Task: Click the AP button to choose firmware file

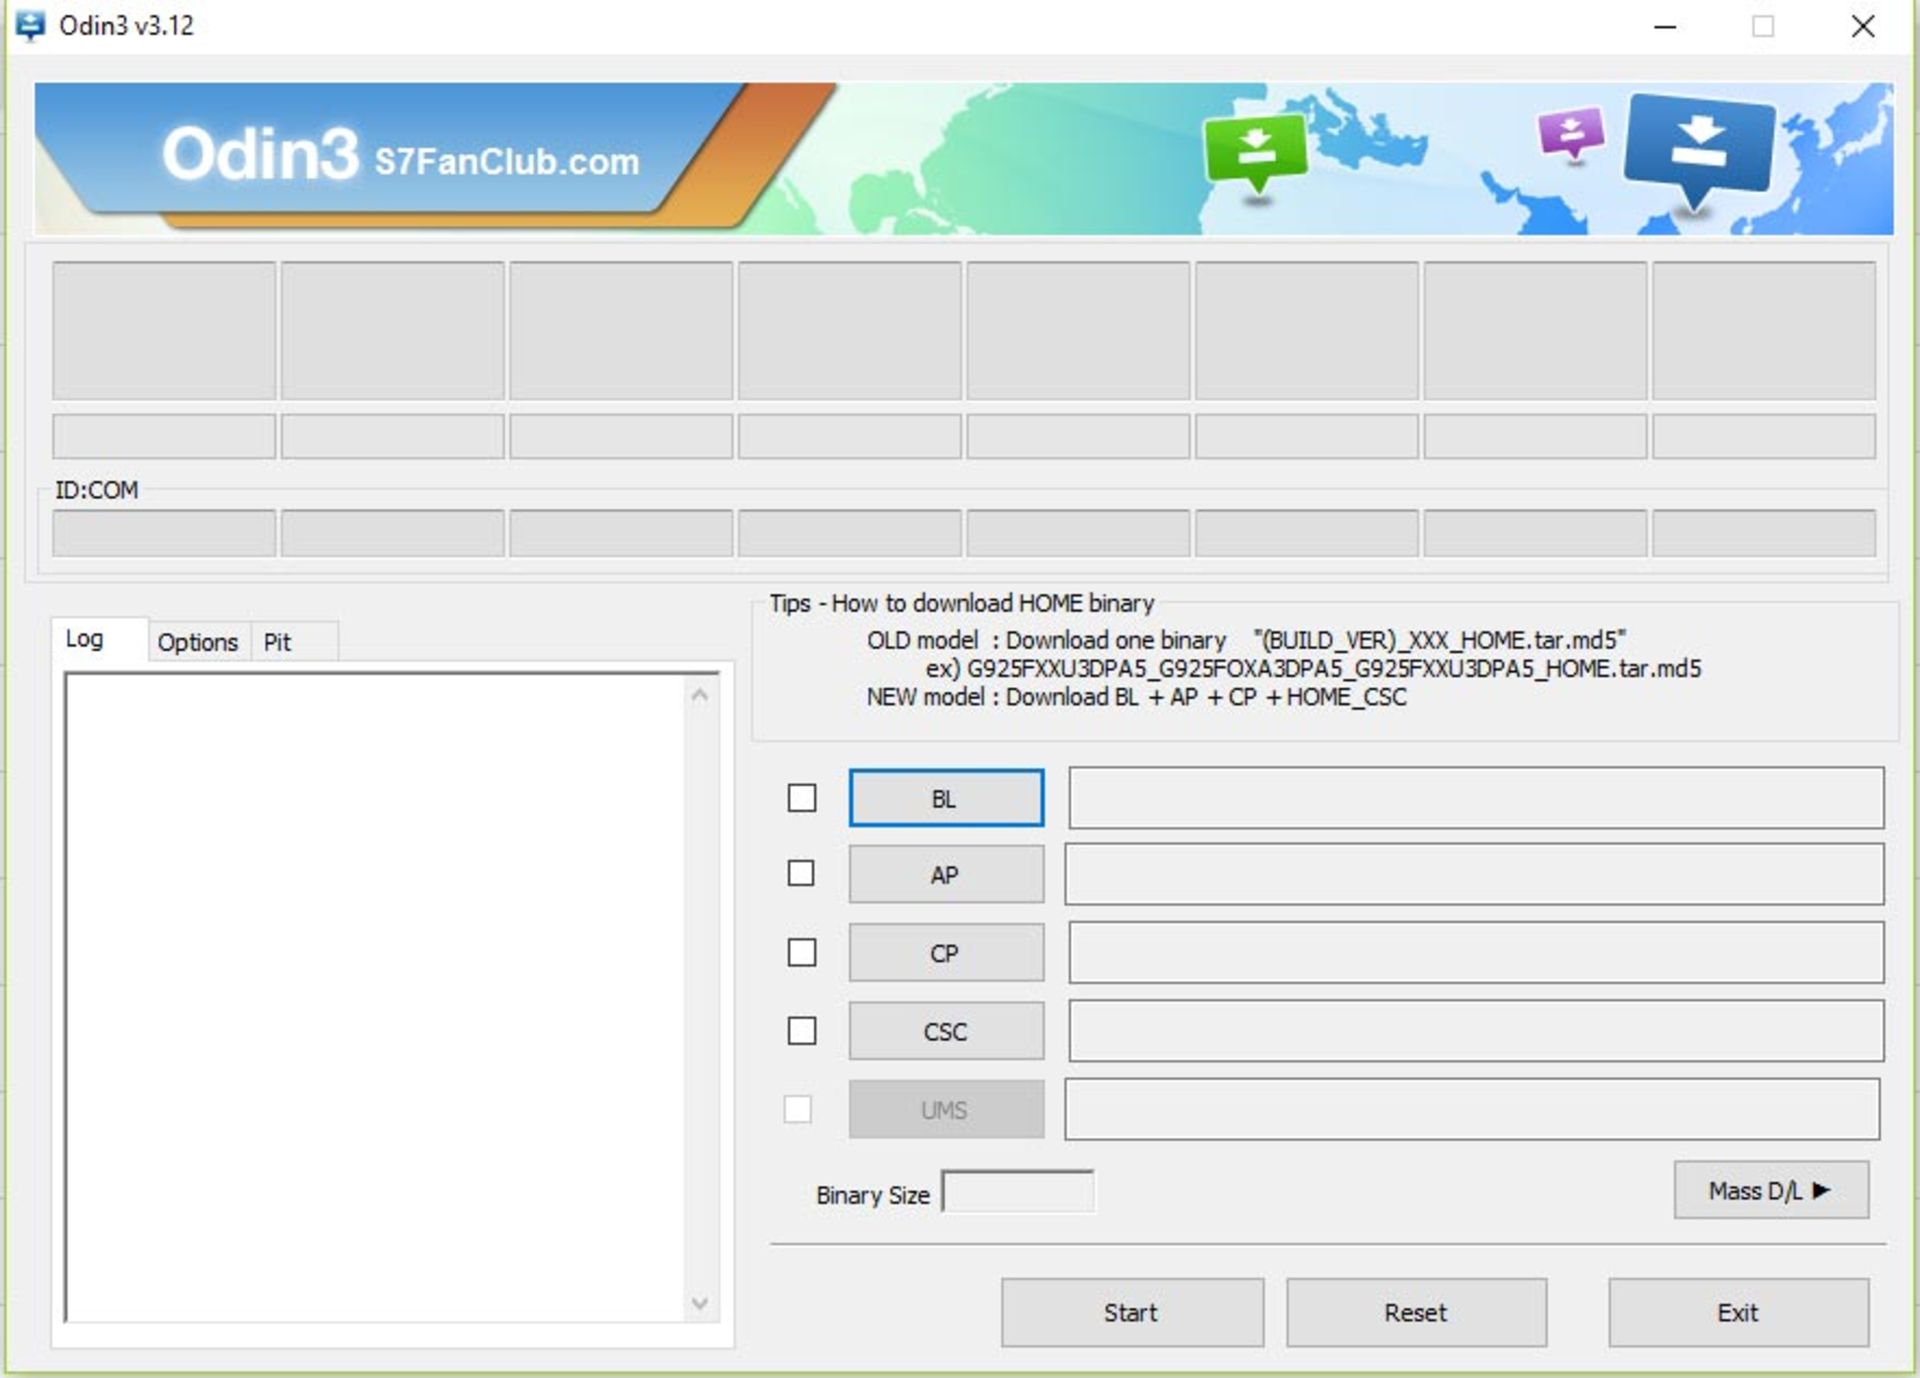Action: coord(946,875)
